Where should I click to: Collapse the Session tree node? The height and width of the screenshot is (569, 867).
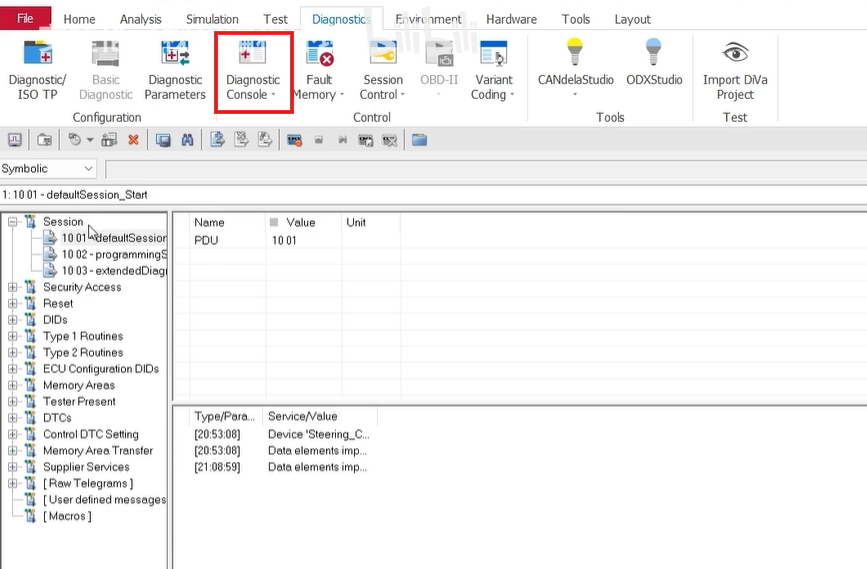(13, 222)
